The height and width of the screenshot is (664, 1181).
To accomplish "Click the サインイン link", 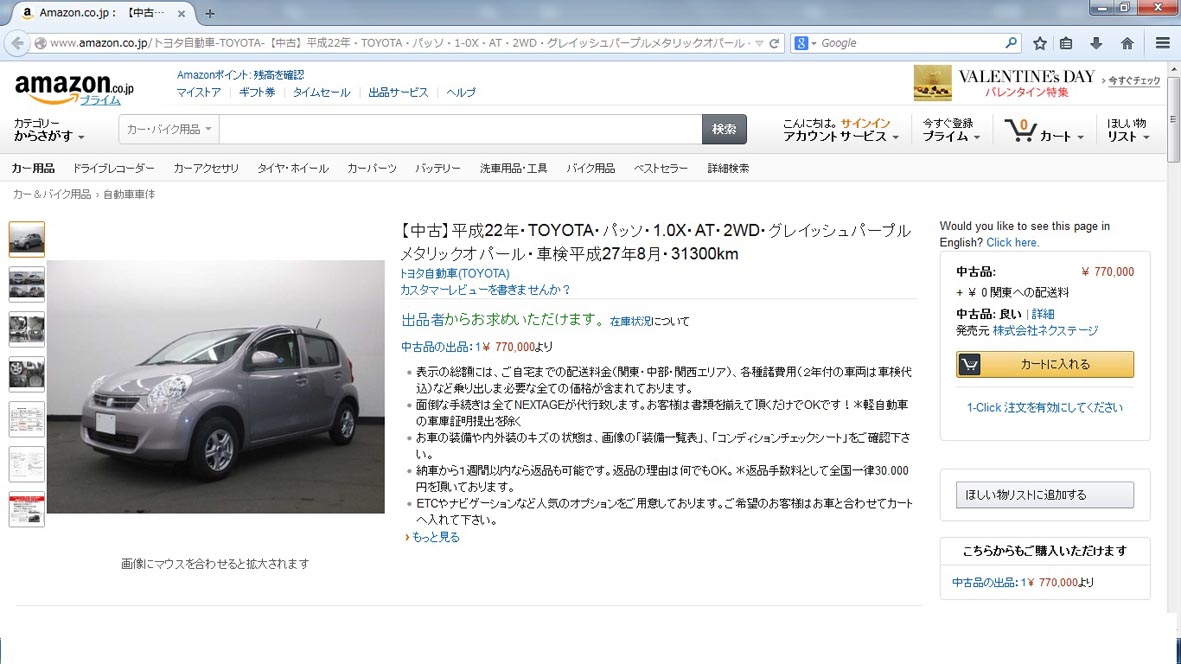I will pyautogui.click(x=865, y=123).
